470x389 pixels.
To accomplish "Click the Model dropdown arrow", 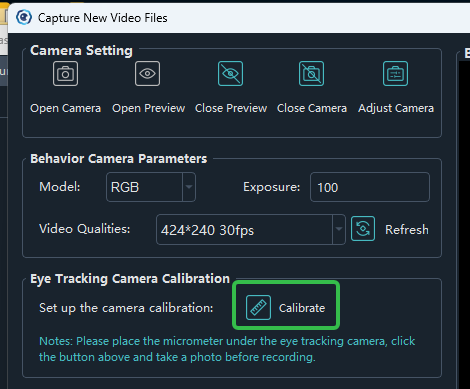I will [x=189, y=187].
